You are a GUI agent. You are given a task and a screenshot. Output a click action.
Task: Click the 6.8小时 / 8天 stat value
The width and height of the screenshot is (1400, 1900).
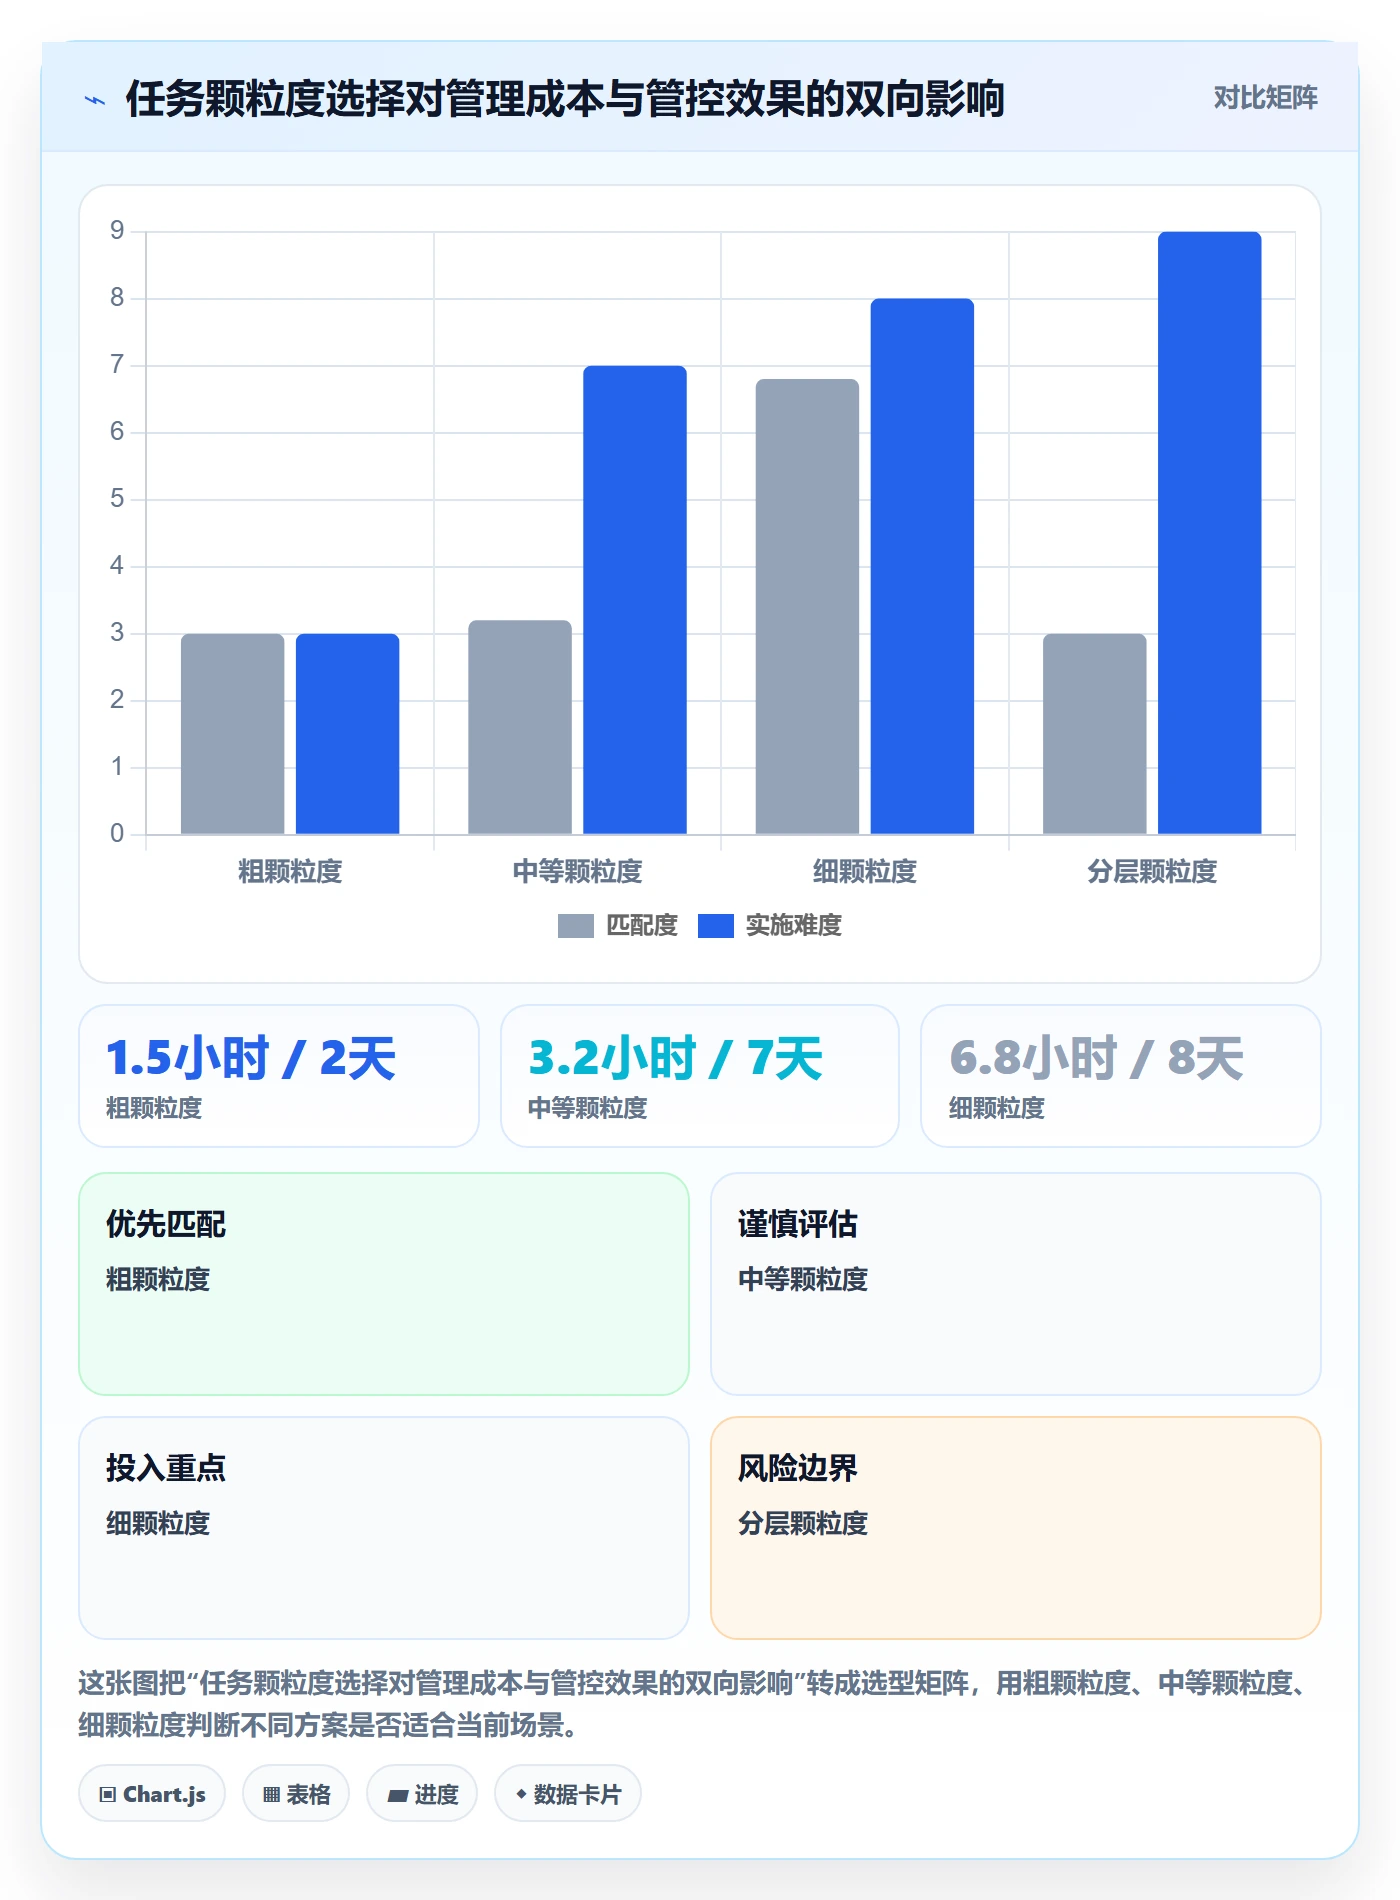point(1097,1058)
